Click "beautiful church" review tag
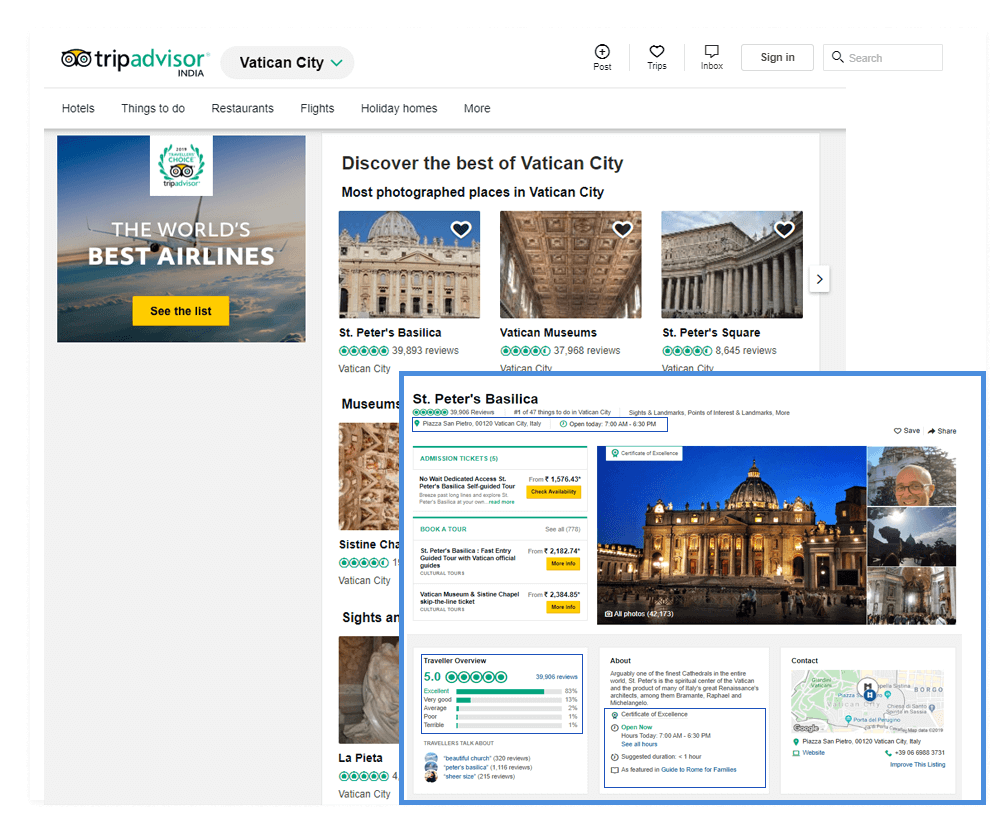Image resolution: width=1007 pixels, height=831 pixels. tap(466, 758)
